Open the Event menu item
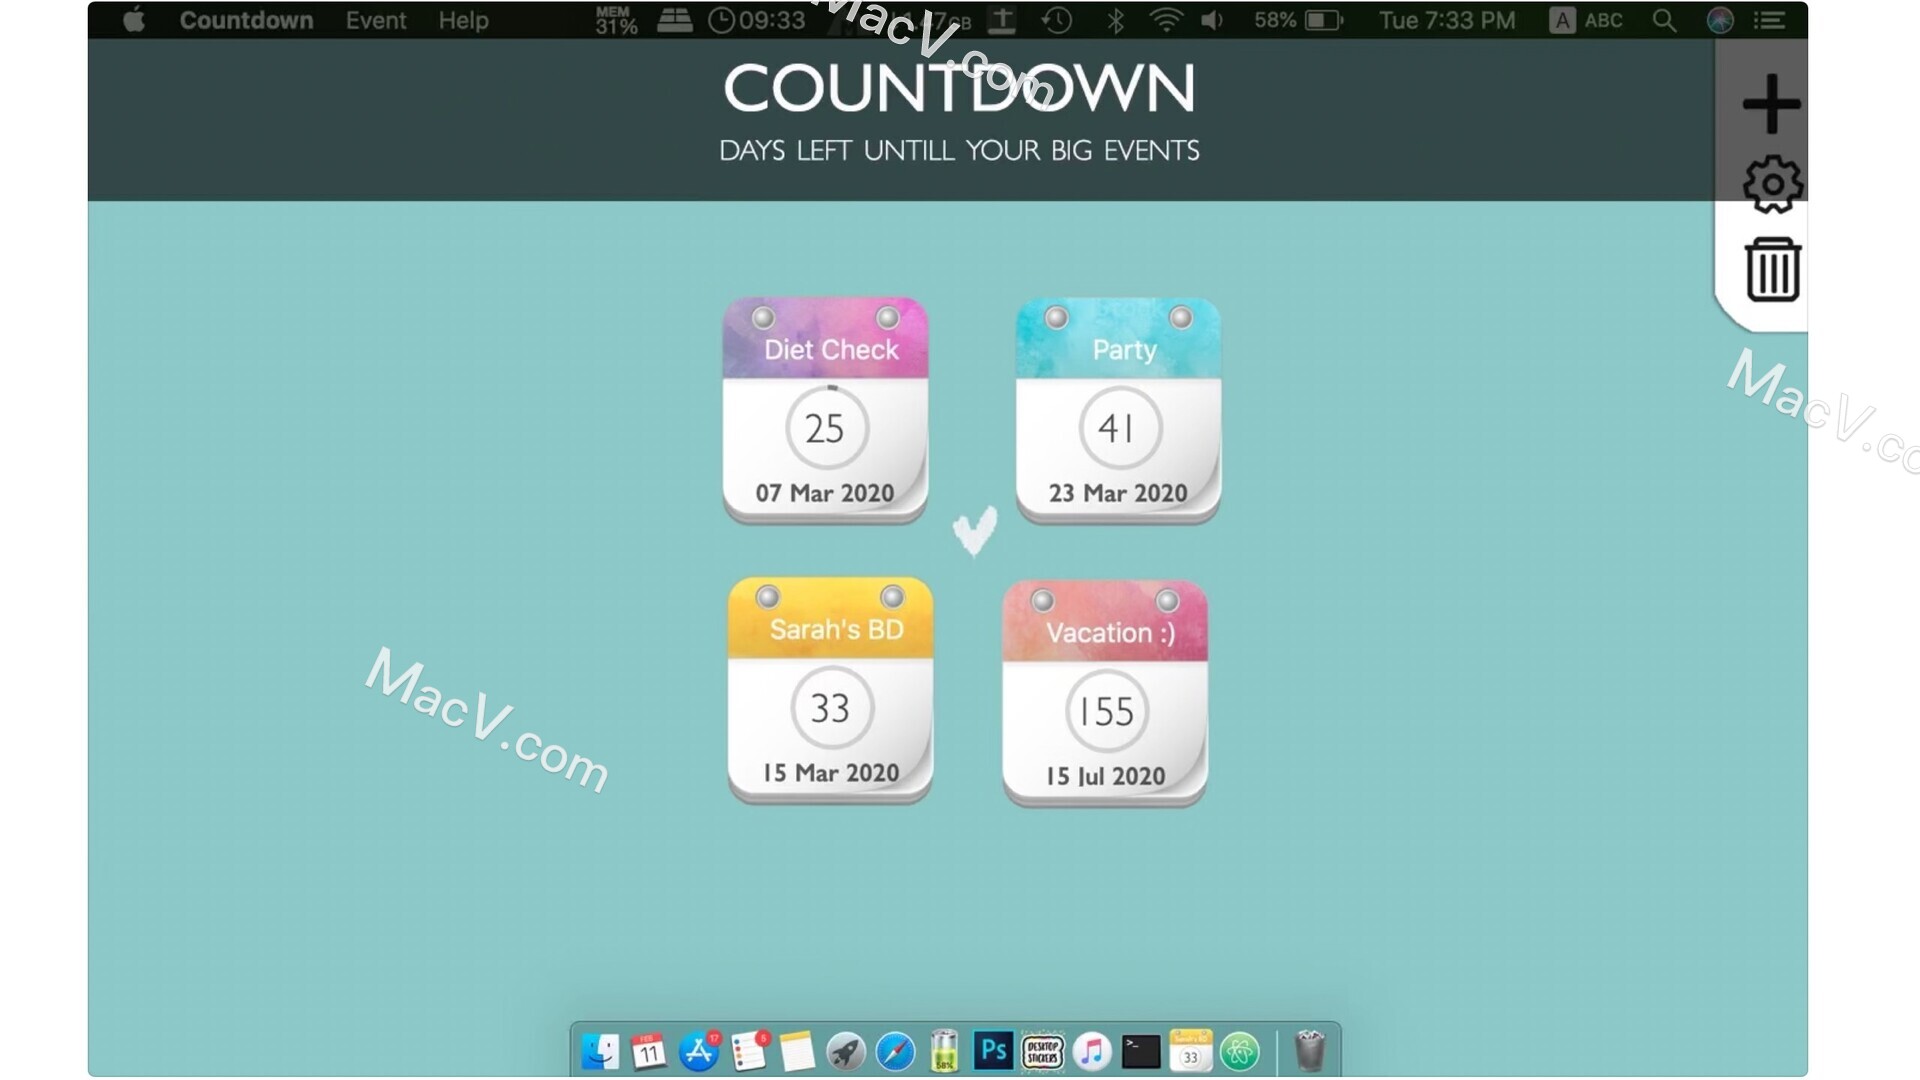Image resolution: width=1920 pixels, height=1080 pixels. [x=375, y=20]
